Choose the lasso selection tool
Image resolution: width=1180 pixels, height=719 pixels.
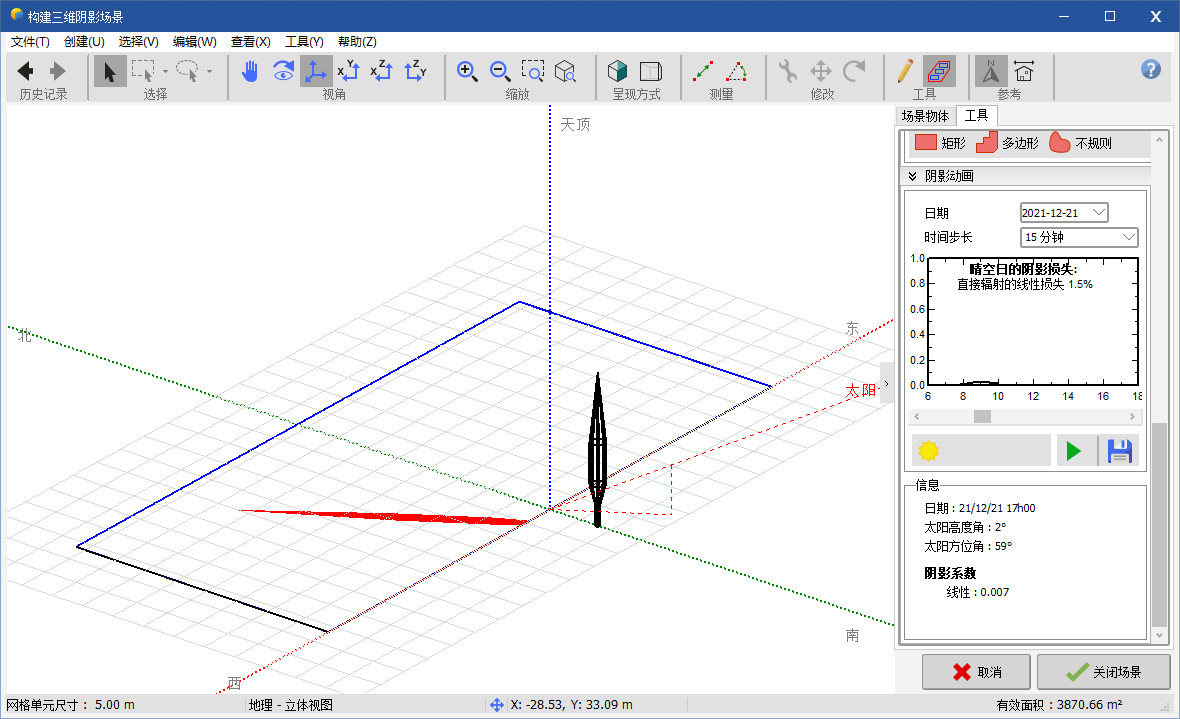(x=187, y=72)
